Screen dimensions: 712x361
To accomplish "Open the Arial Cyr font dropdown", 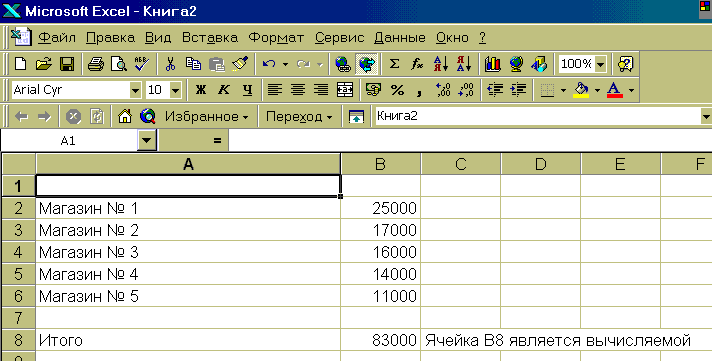I will (135, 90).
